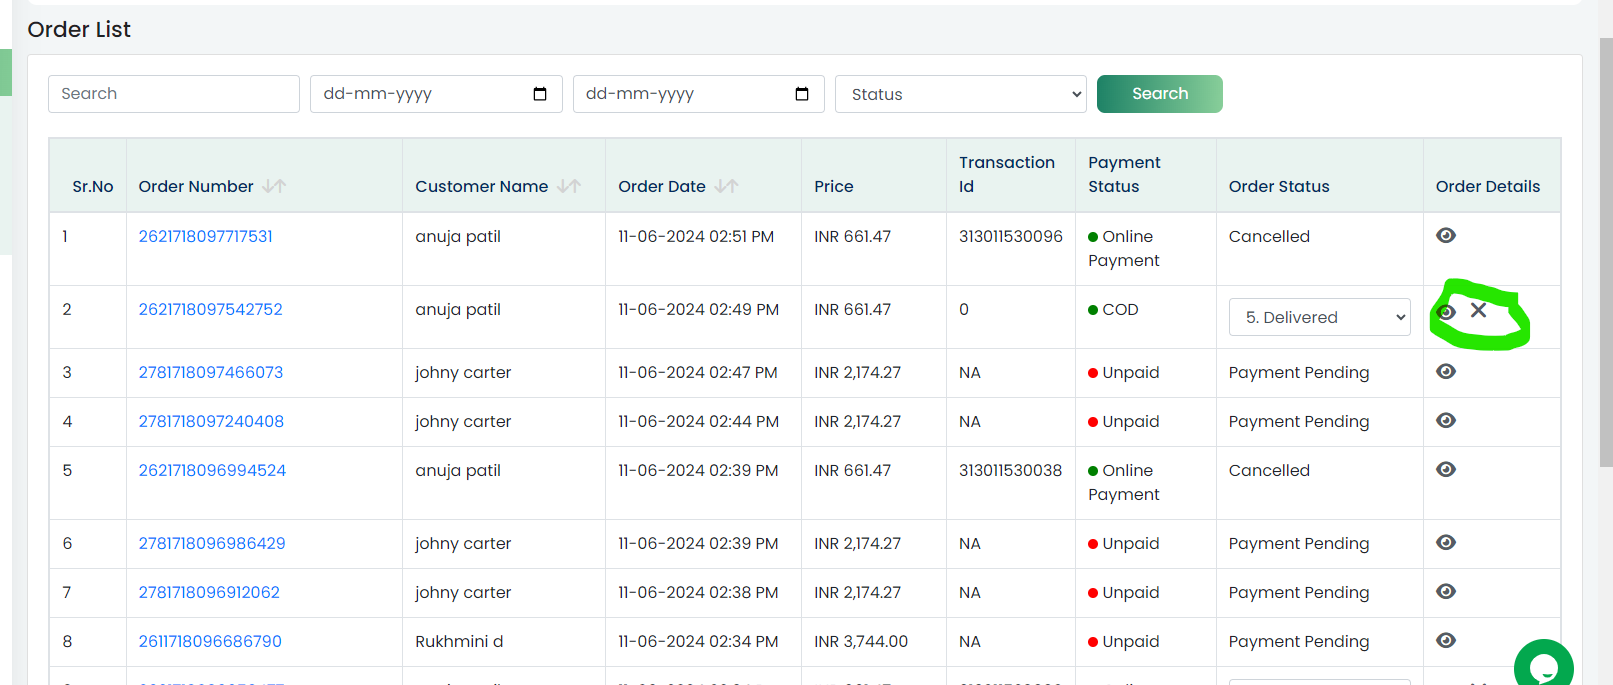
Task: Select customer name Rukhmini d
Action: point(459,641)
